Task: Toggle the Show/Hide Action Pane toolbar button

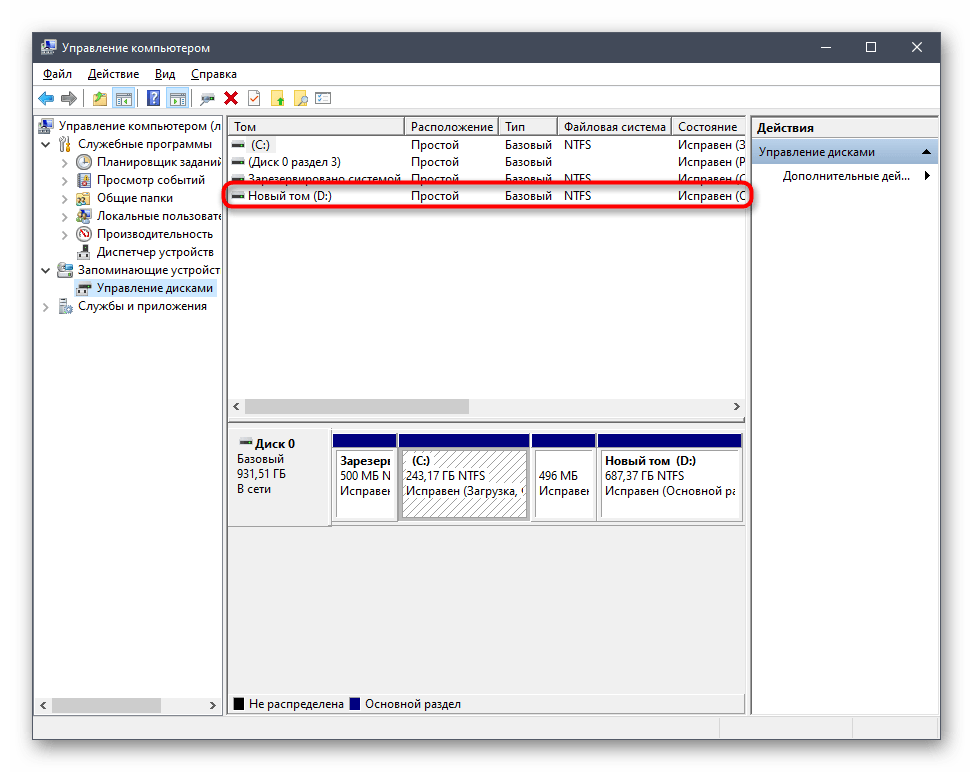Action: (x=177, y=98)
